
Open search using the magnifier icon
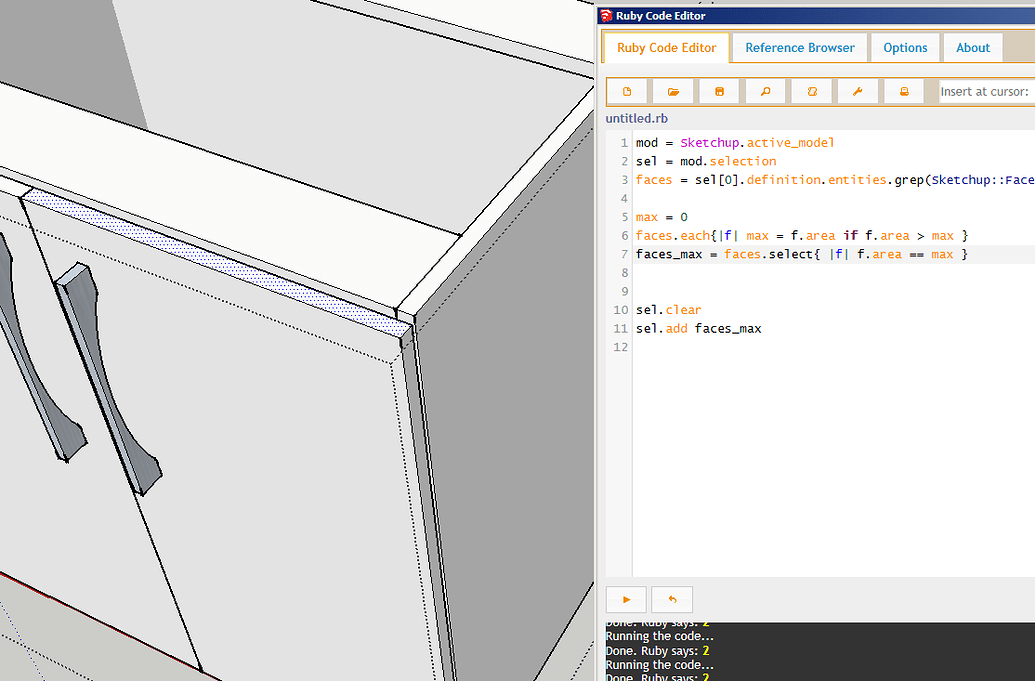point(765,91)
